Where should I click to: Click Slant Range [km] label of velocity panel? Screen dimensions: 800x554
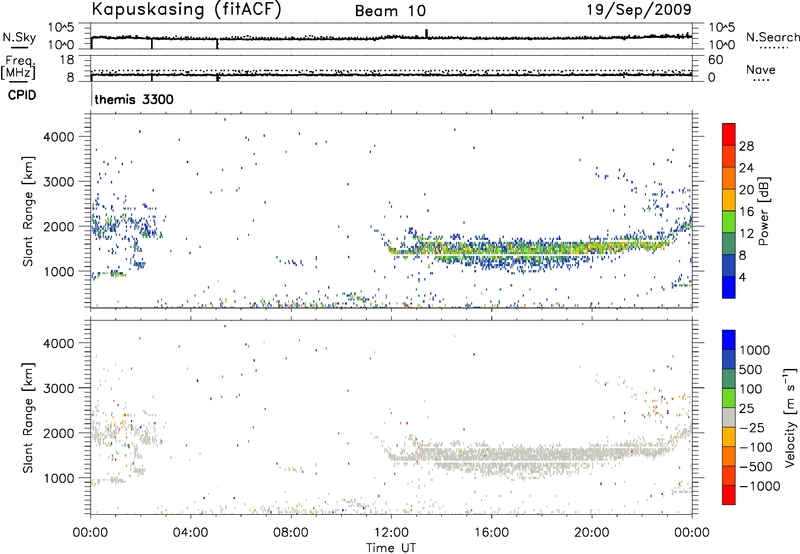click(x=28, y=417)
